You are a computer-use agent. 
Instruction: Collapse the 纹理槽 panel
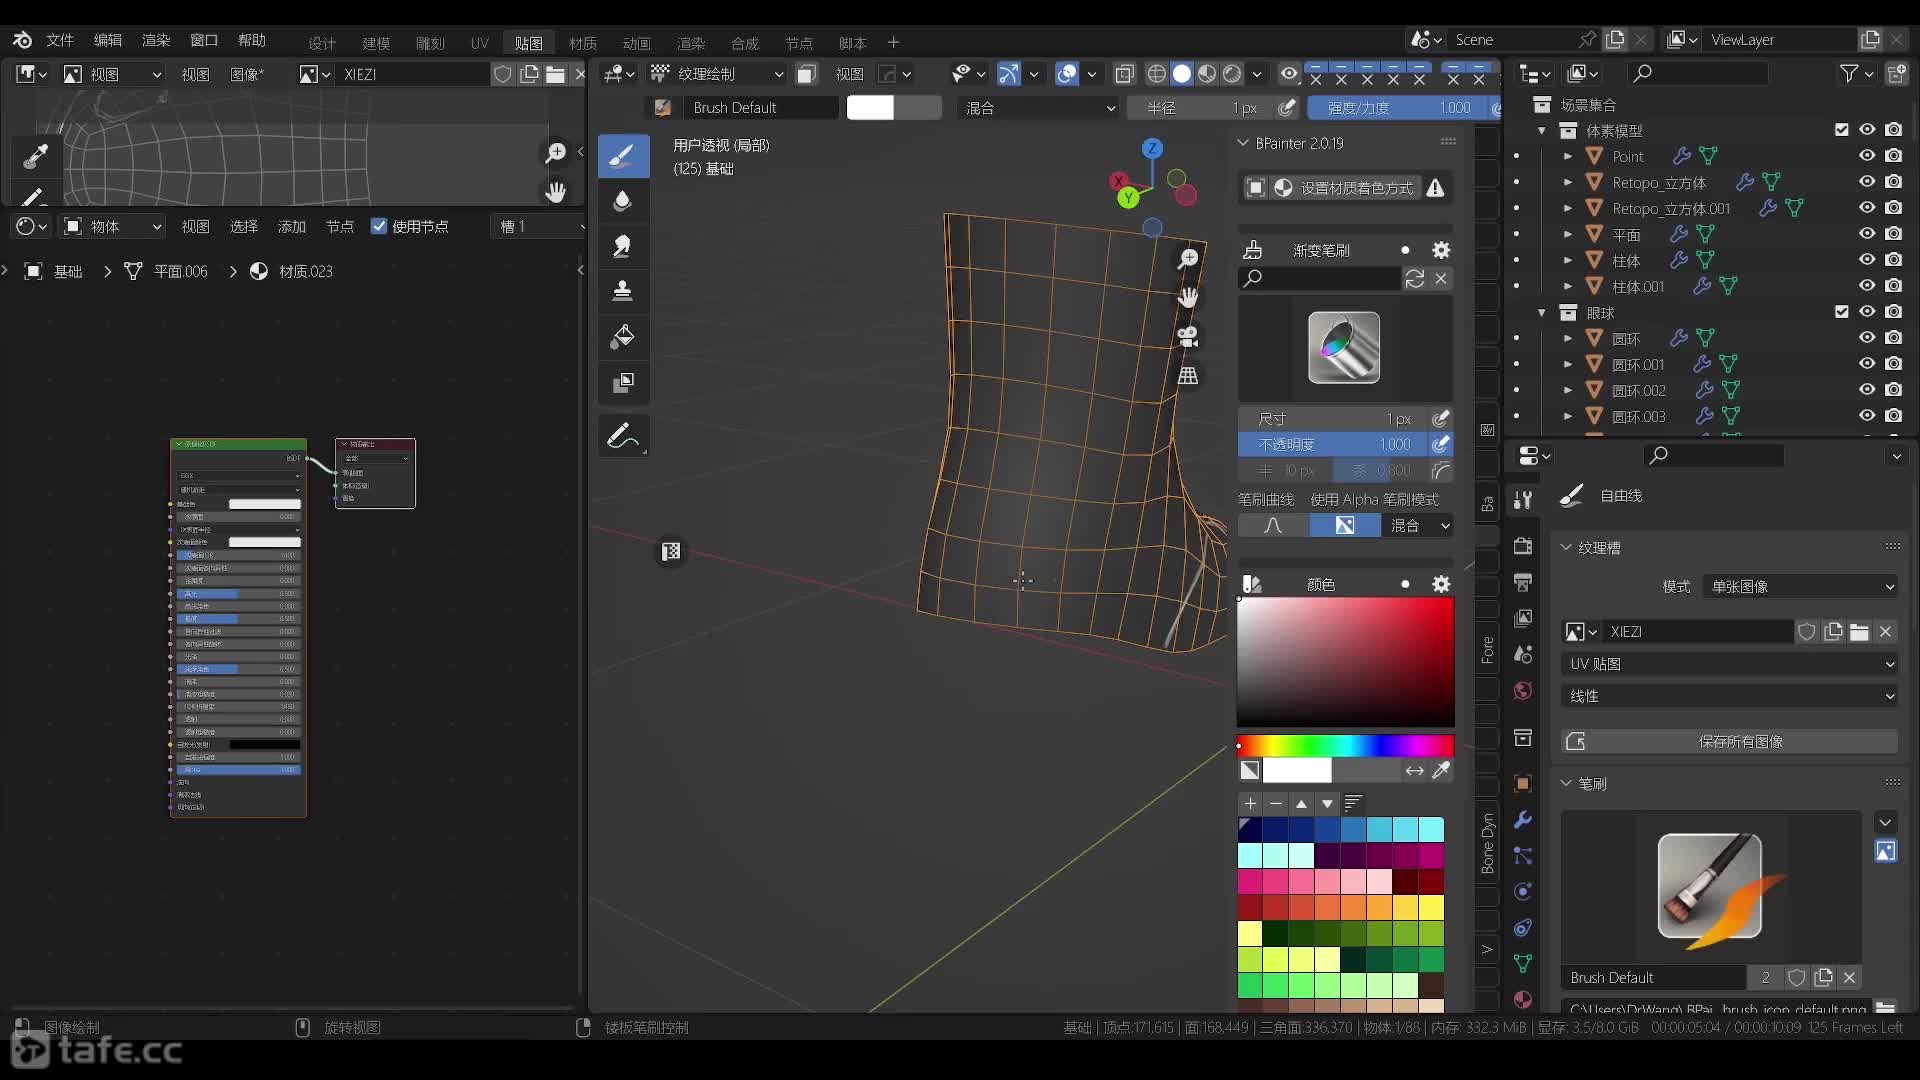point(1566,548)
